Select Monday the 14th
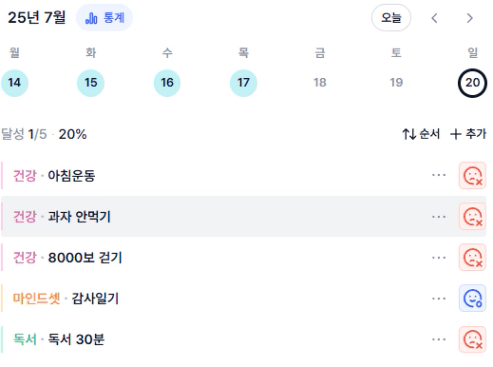 coord(14,83)
